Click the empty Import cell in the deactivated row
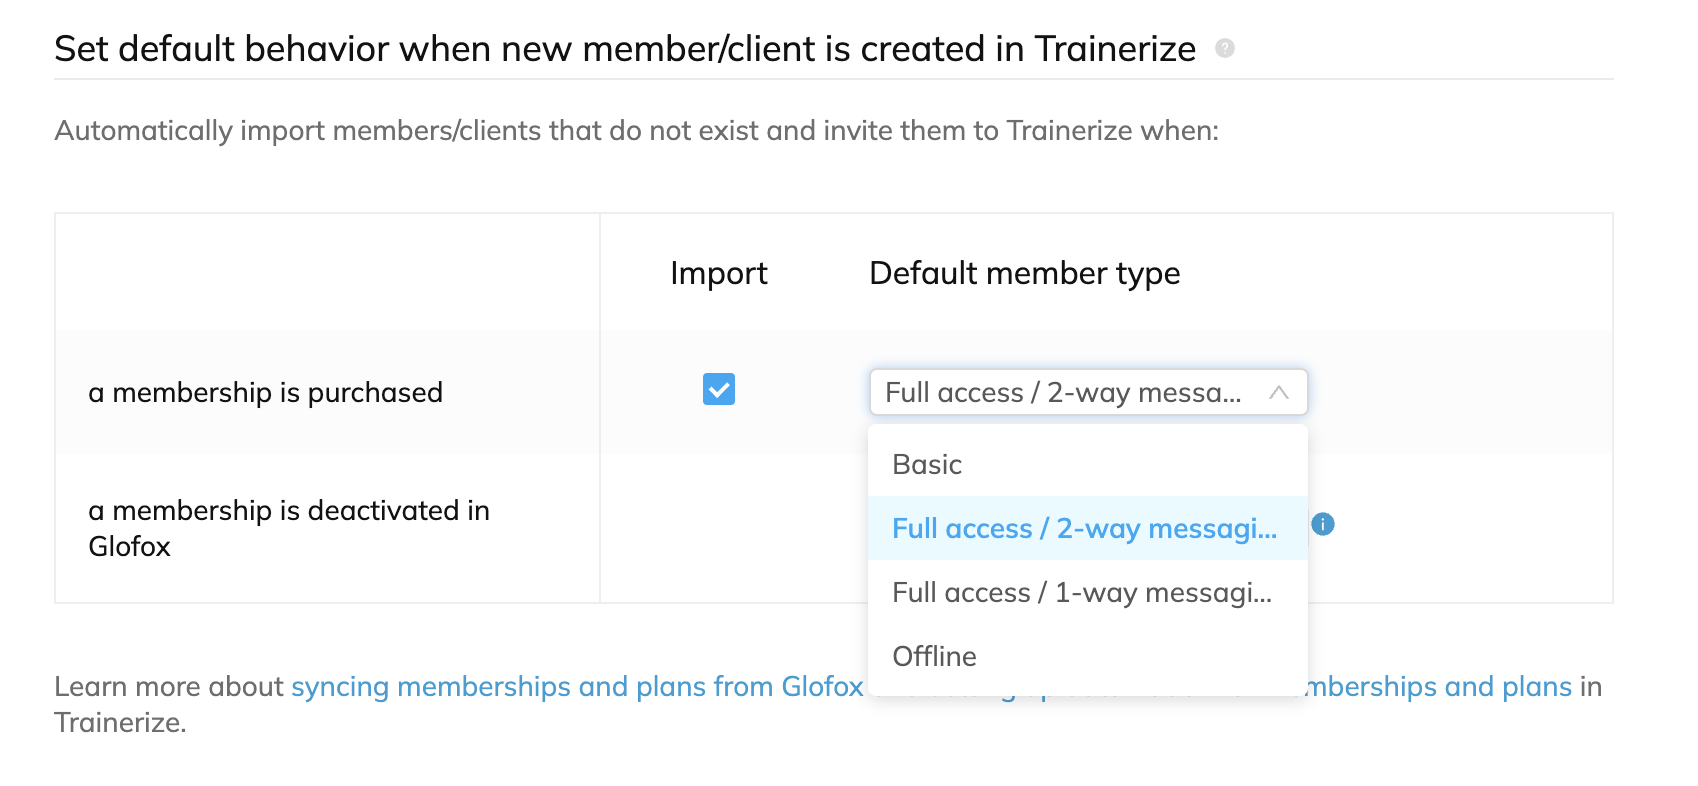Screen dimensions: 1698x786 (x=719, y=528)
